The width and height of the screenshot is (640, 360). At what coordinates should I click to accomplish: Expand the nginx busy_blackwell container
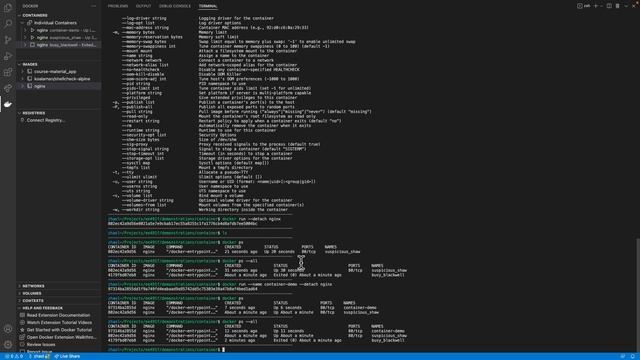(x=25, y=45)
